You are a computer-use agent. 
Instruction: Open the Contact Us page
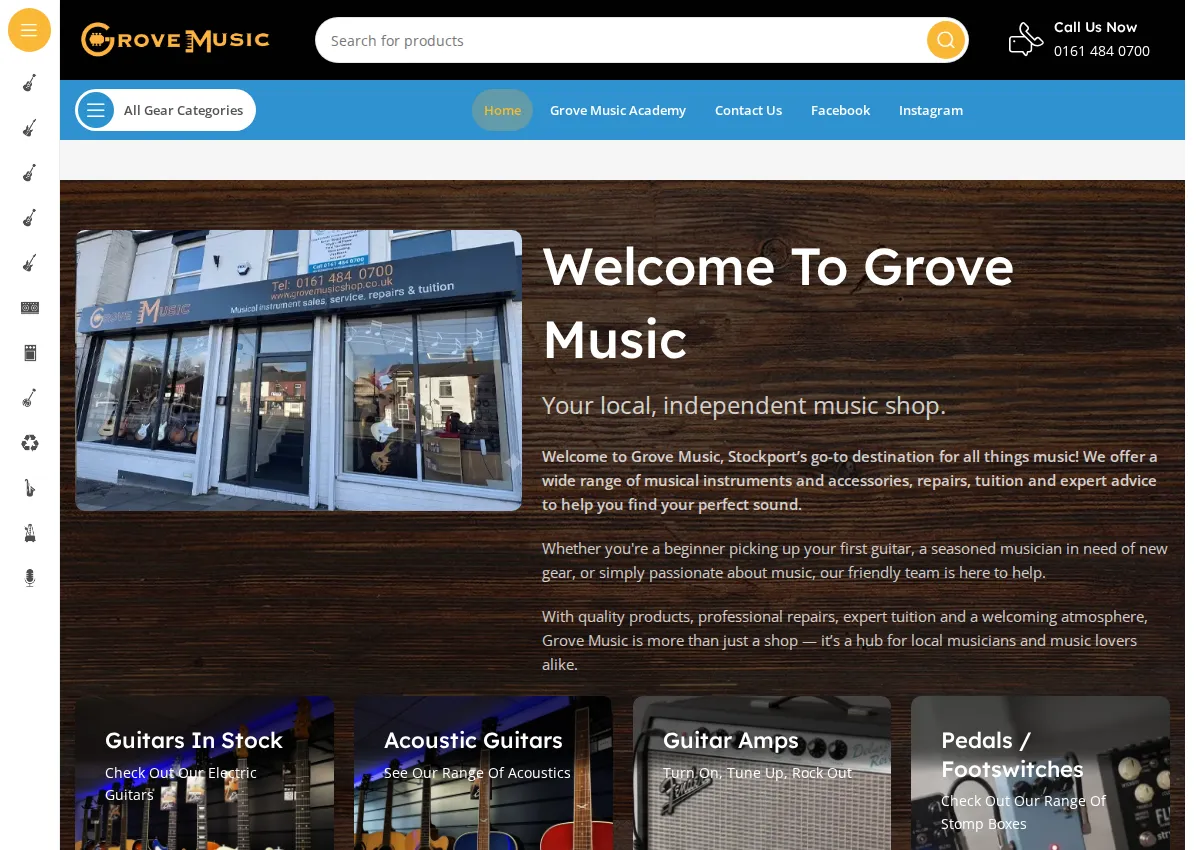[748, 110]
